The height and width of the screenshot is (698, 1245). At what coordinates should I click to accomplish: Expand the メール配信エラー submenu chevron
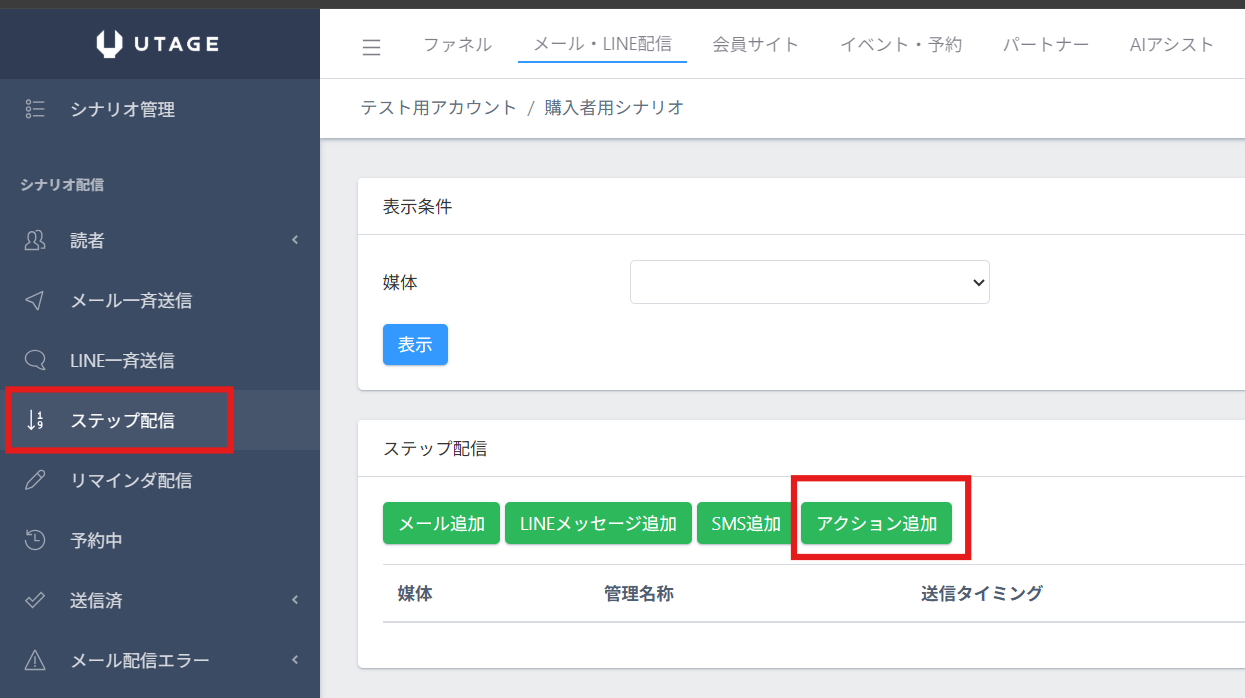click(x=295, y=660)
